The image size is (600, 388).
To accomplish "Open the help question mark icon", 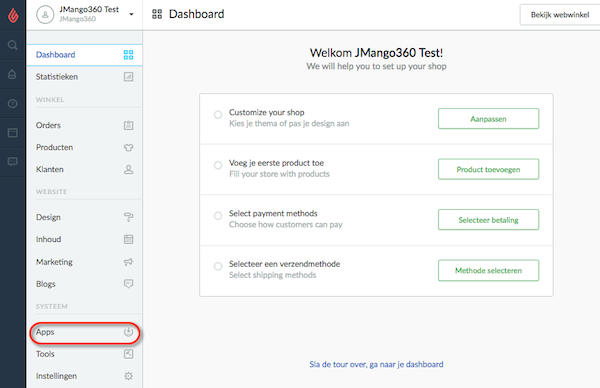I will tap(13, 103).
